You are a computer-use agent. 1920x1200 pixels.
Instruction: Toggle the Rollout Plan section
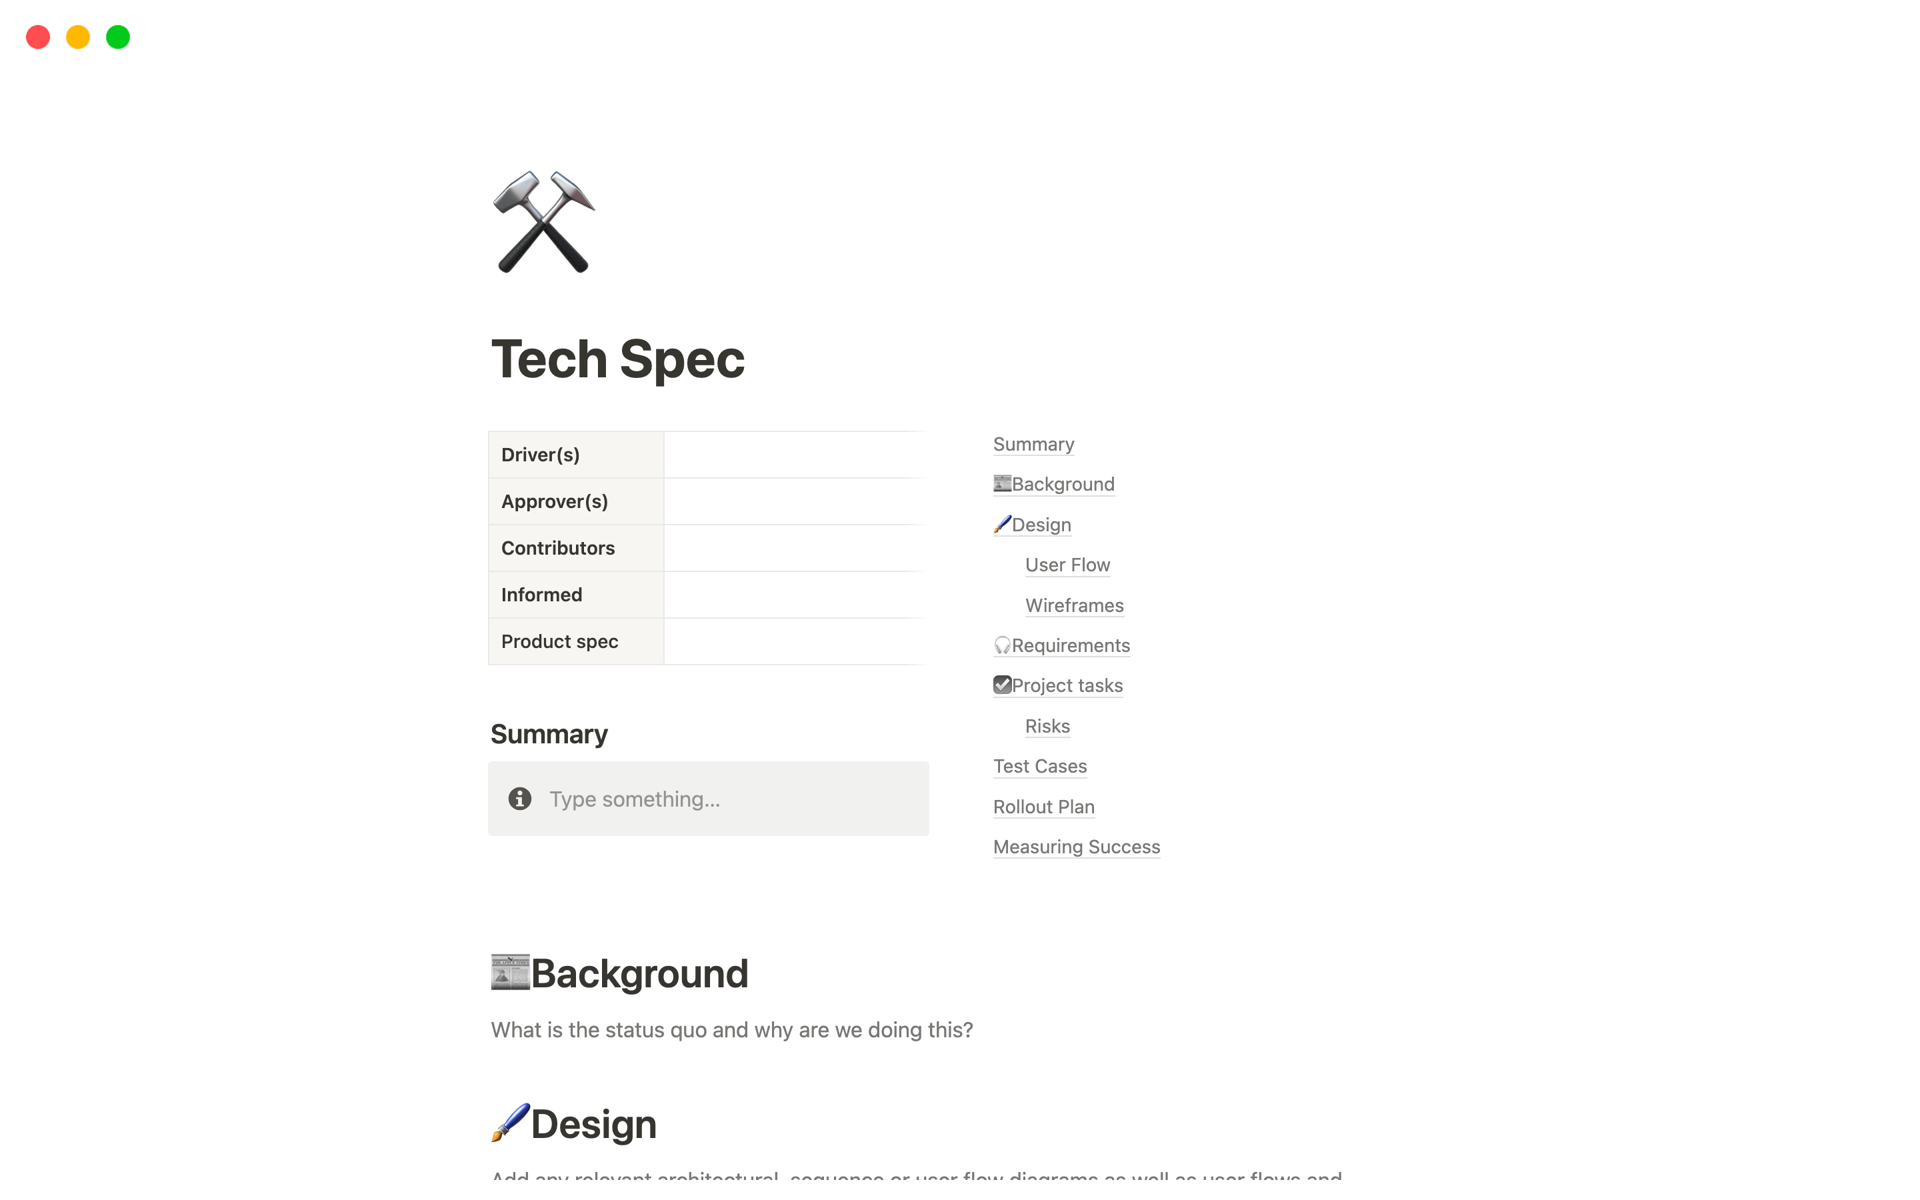click(1044, 806)
